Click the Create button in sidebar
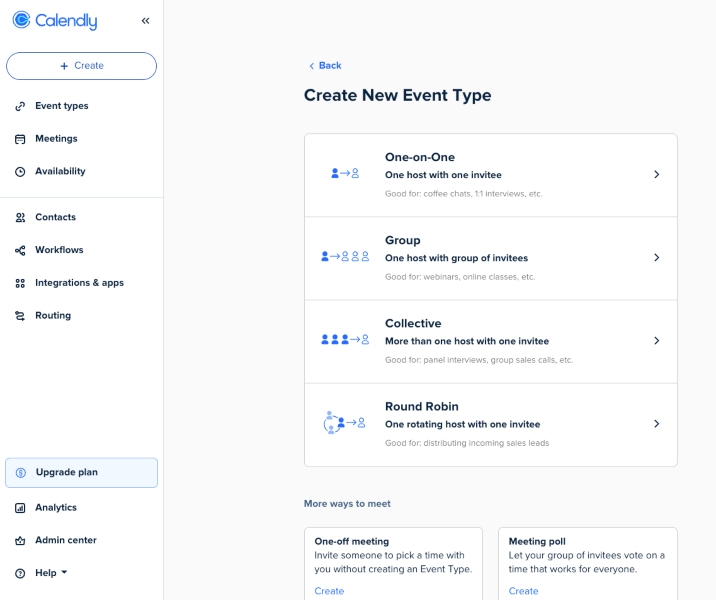The height and width of the screenshot is (600, 716). (81, 66)
